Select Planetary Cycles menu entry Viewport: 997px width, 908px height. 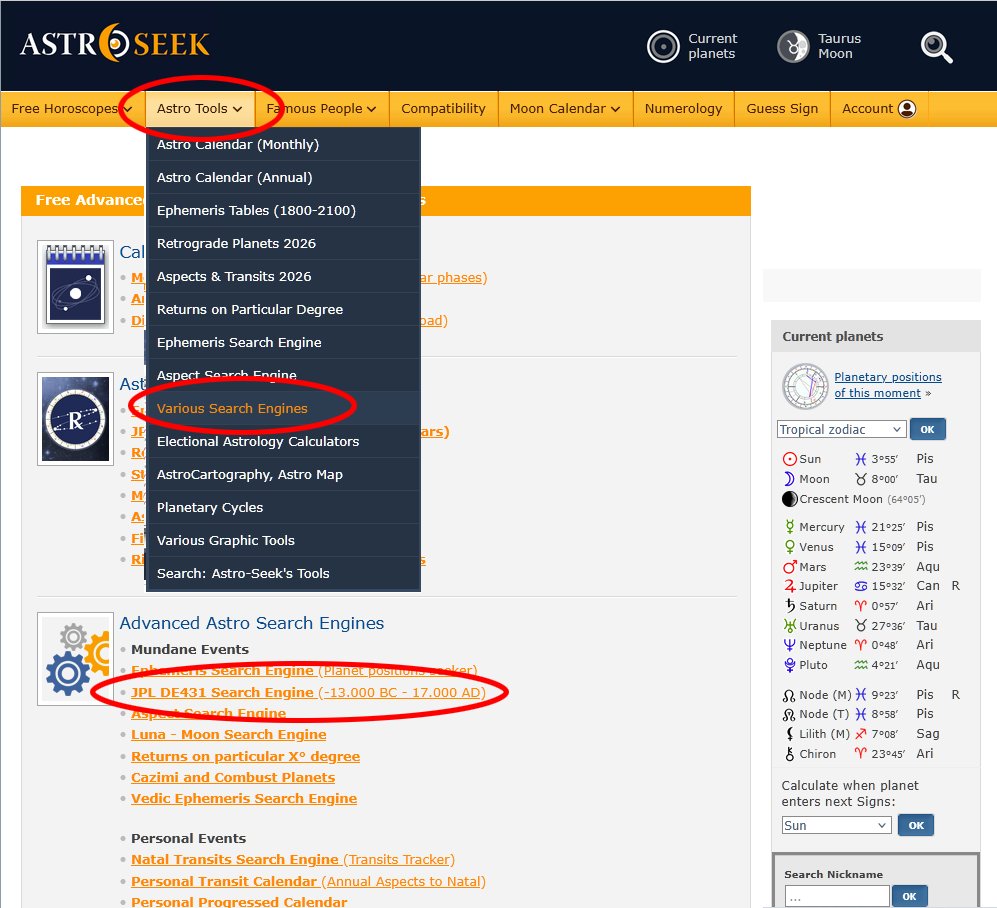pos(283,507)
